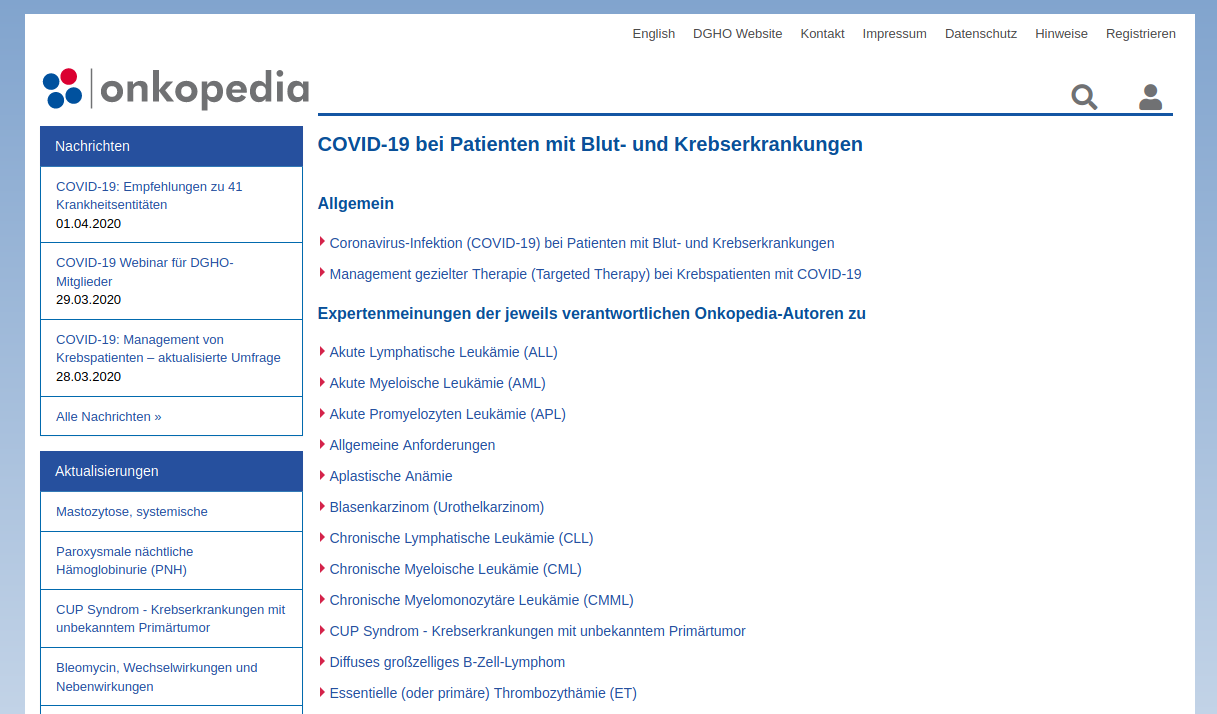This screenshot has width=1217, height=714.
Task: Open Blasenkarzinom (Urothelkarzinom) link
Action: (x=437, y=507)
